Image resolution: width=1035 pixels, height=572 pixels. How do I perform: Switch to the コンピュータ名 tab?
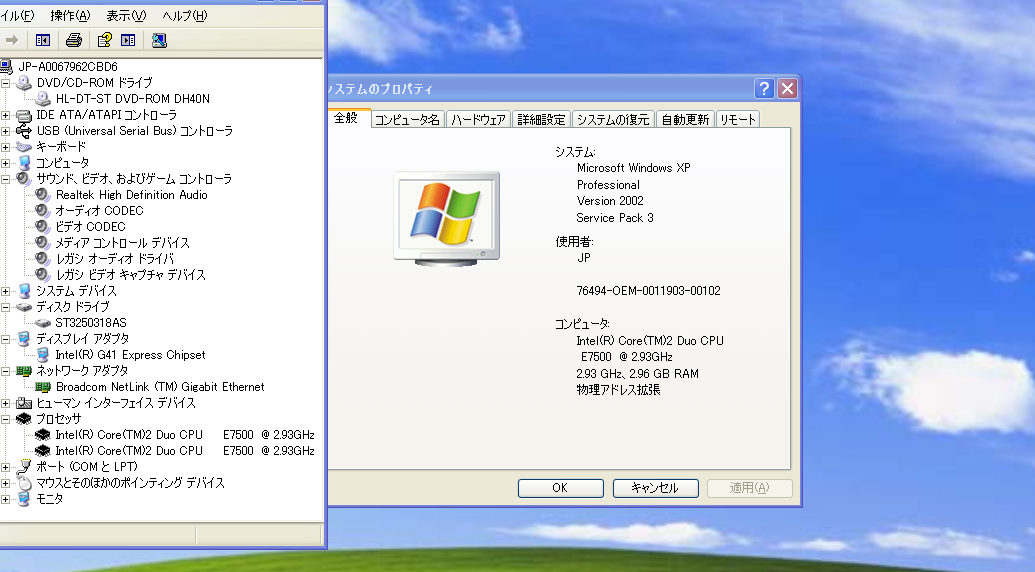point(407,119)
